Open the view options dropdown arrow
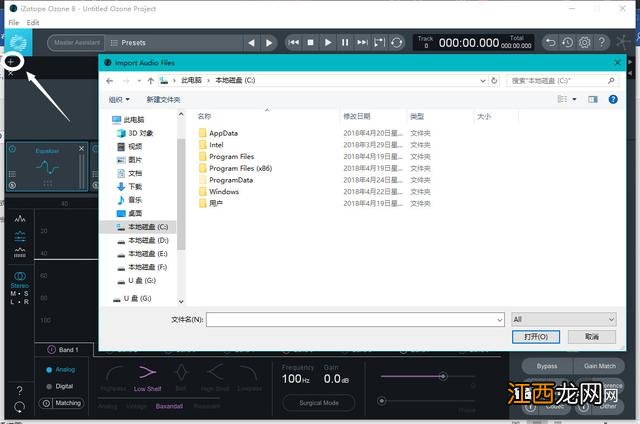Screen dimensions: 640x424 pos(574,99)
